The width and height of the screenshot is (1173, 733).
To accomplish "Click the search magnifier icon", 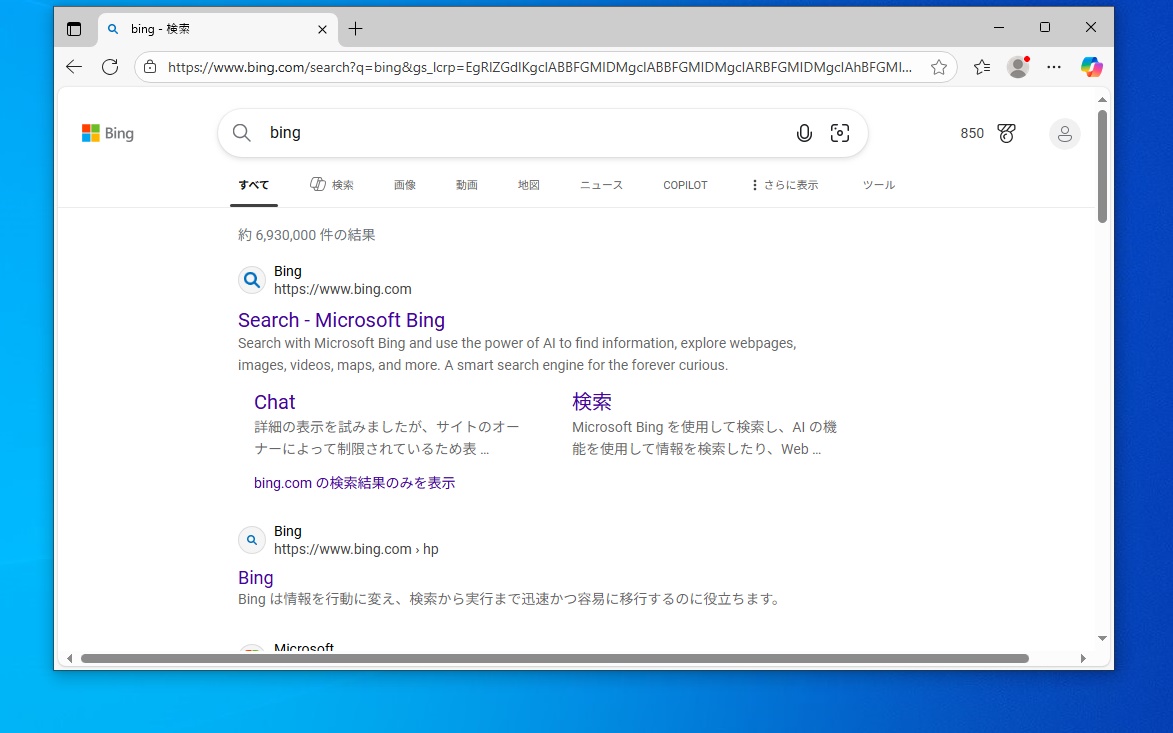I will 242,133.
